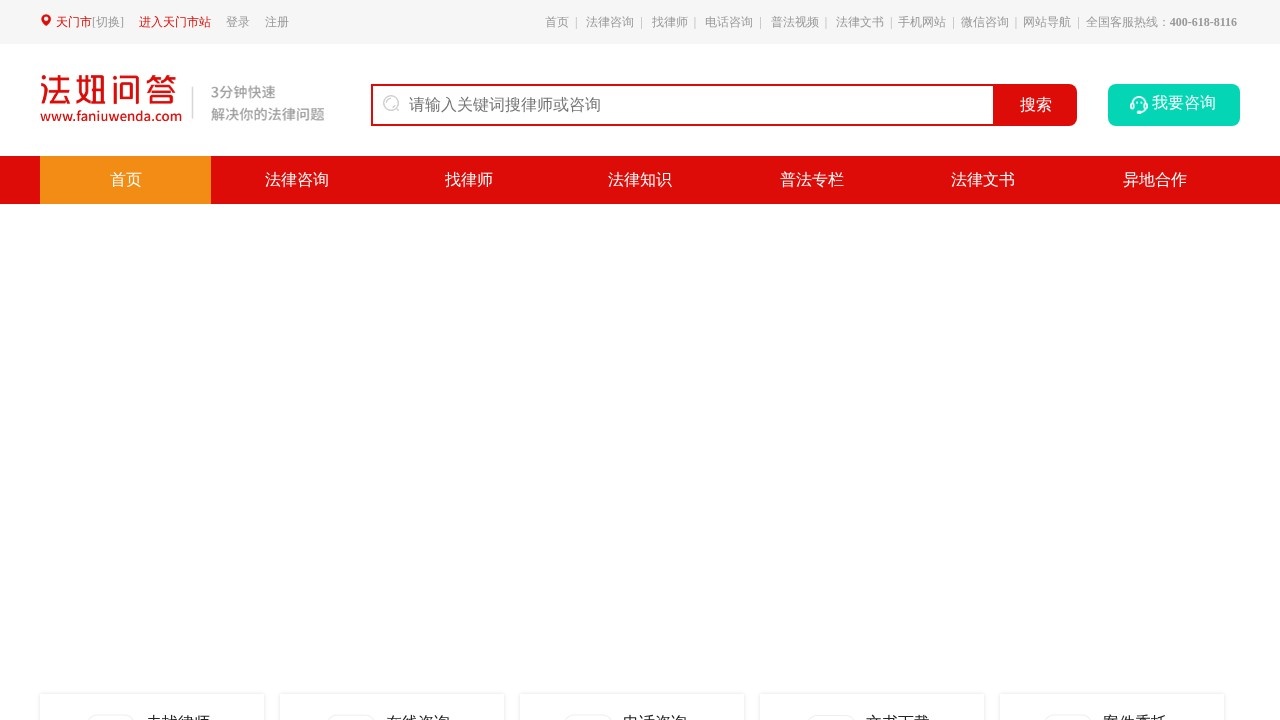Open the 普法视频 top link

795,22
